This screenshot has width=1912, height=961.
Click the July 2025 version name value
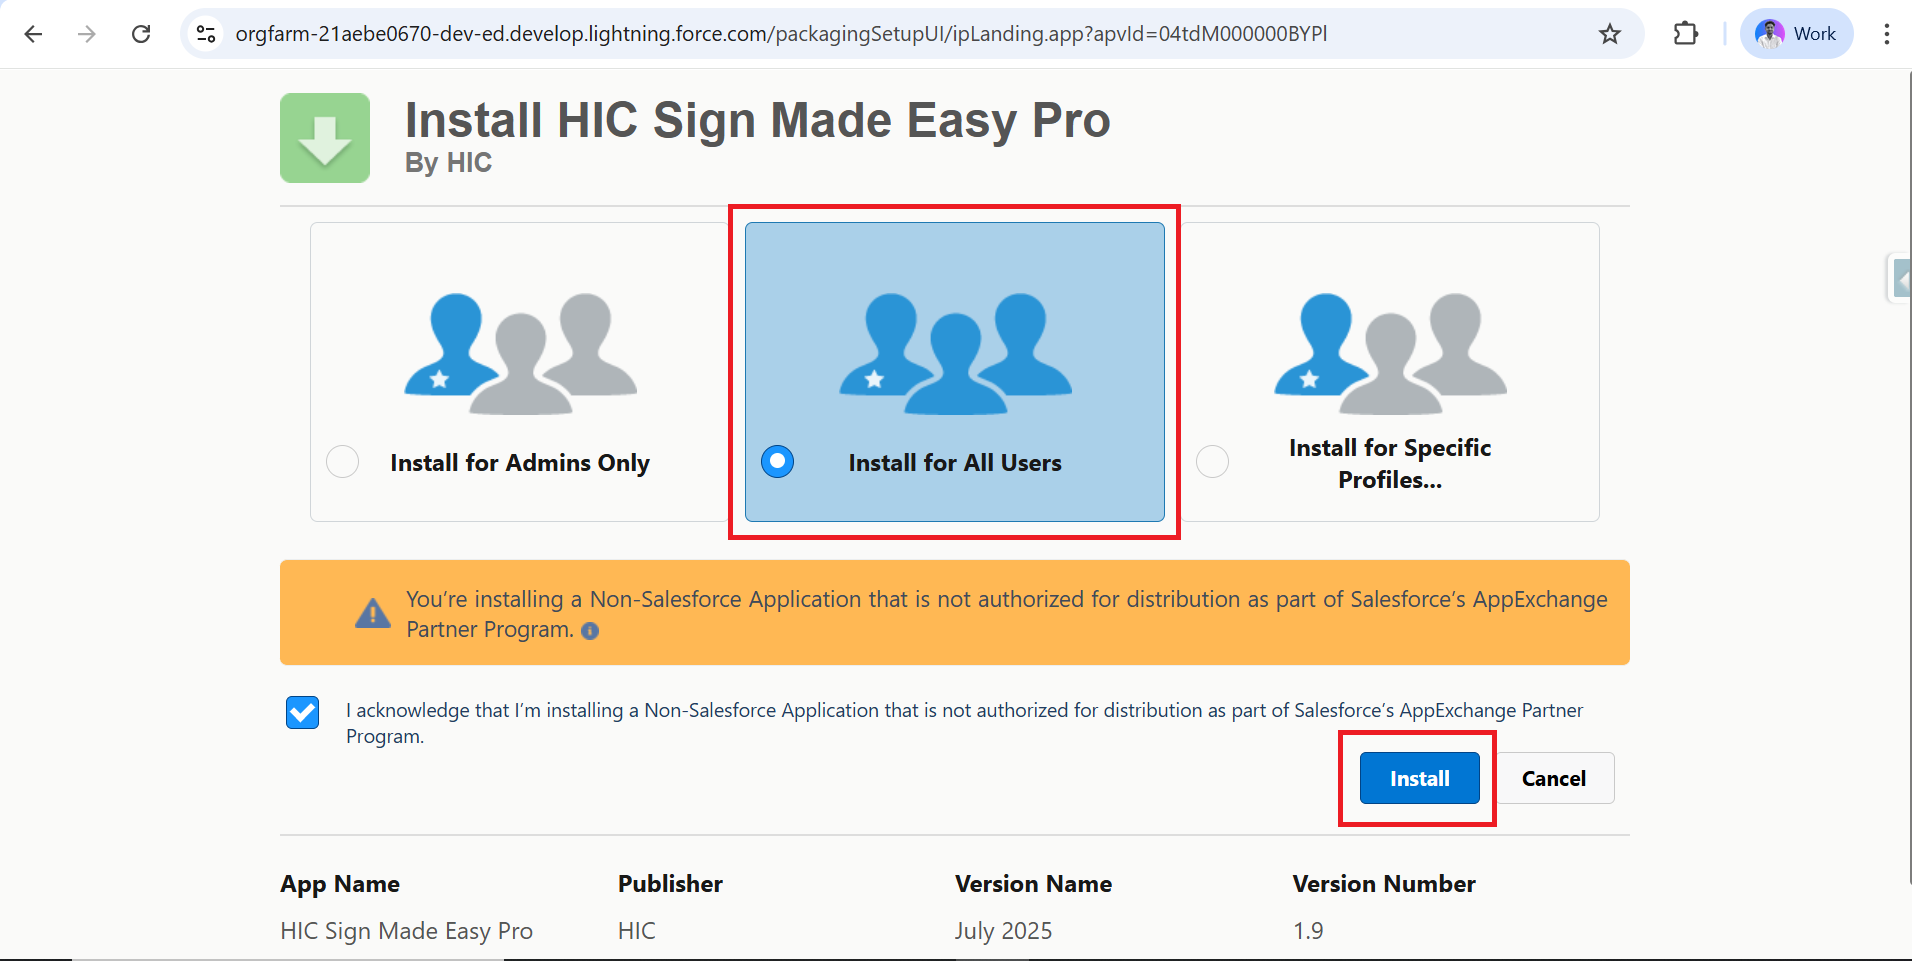click(x=1003, y=931)
